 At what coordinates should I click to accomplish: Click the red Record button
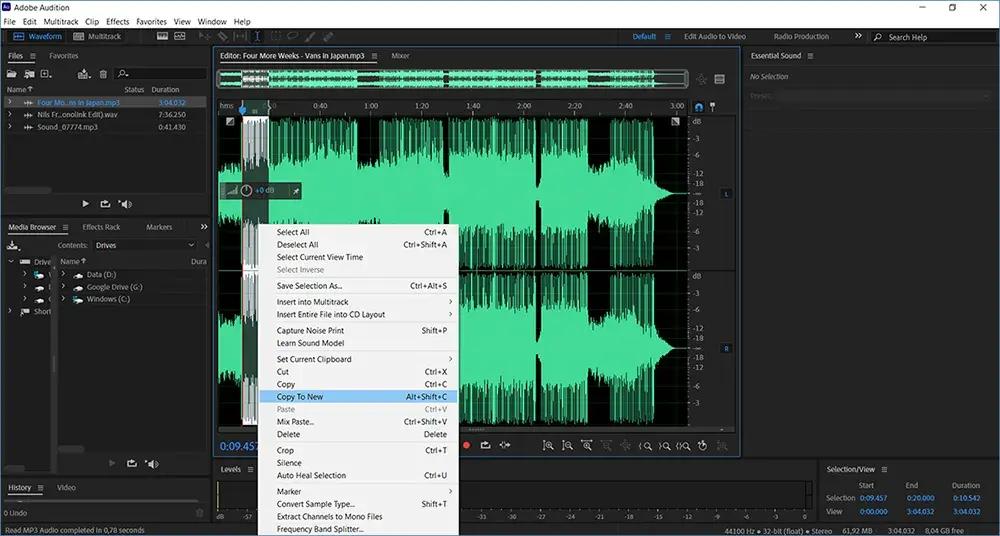[466, 445]
